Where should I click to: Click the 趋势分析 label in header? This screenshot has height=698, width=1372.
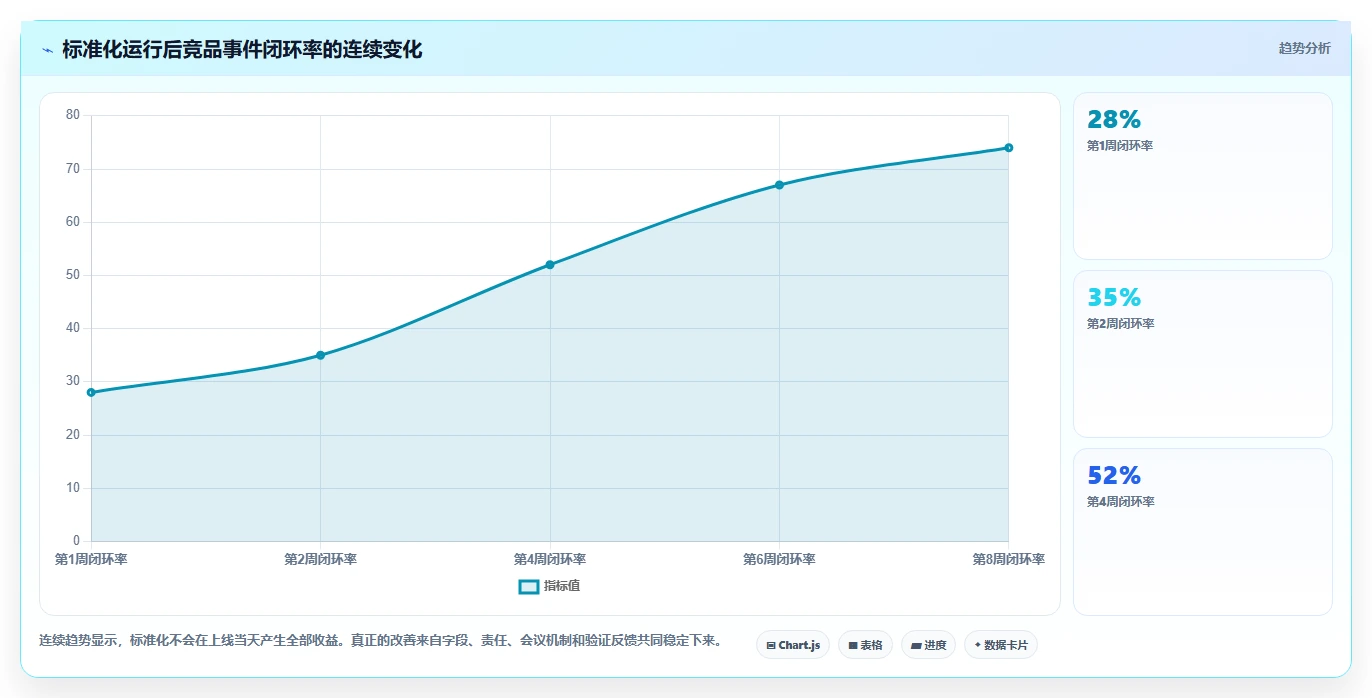1304,48
